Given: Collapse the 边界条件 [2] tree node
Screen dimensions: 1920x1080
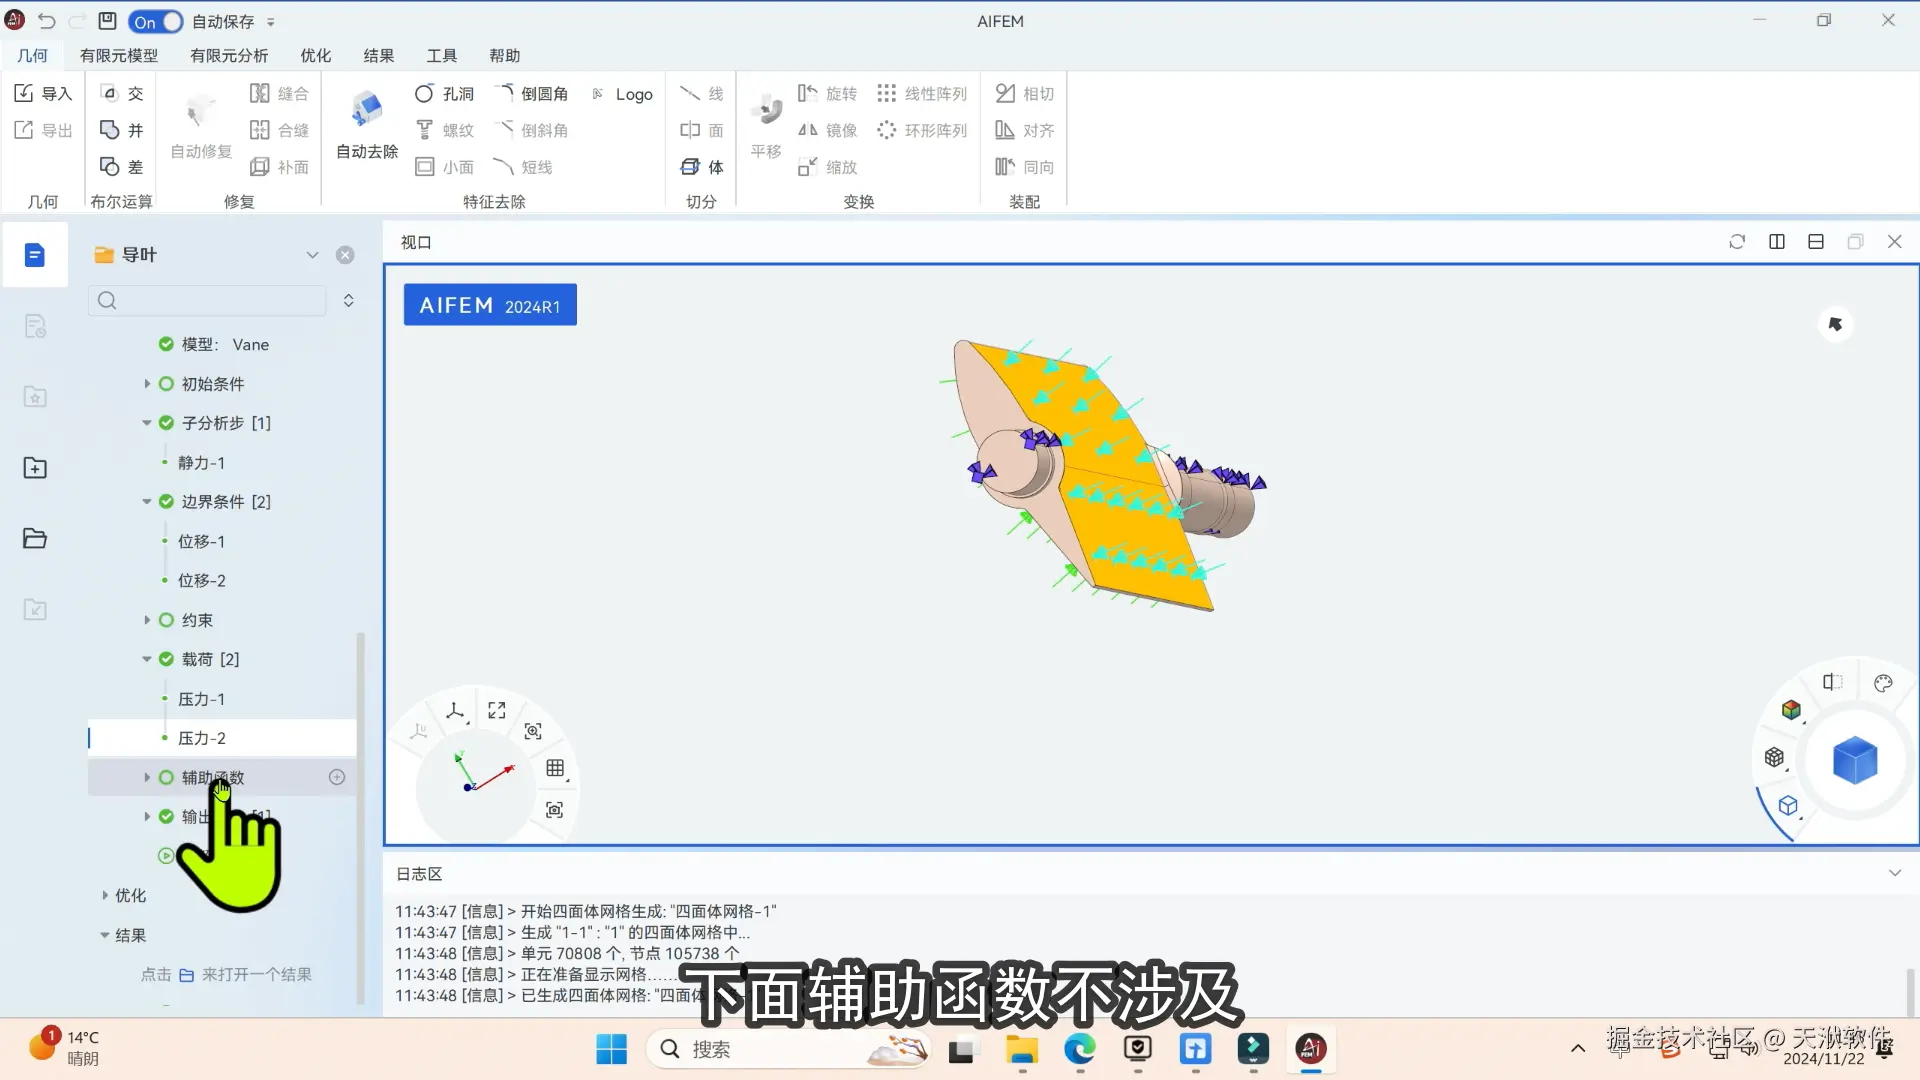Looking at the screenshot, I should tap(147, 502).
